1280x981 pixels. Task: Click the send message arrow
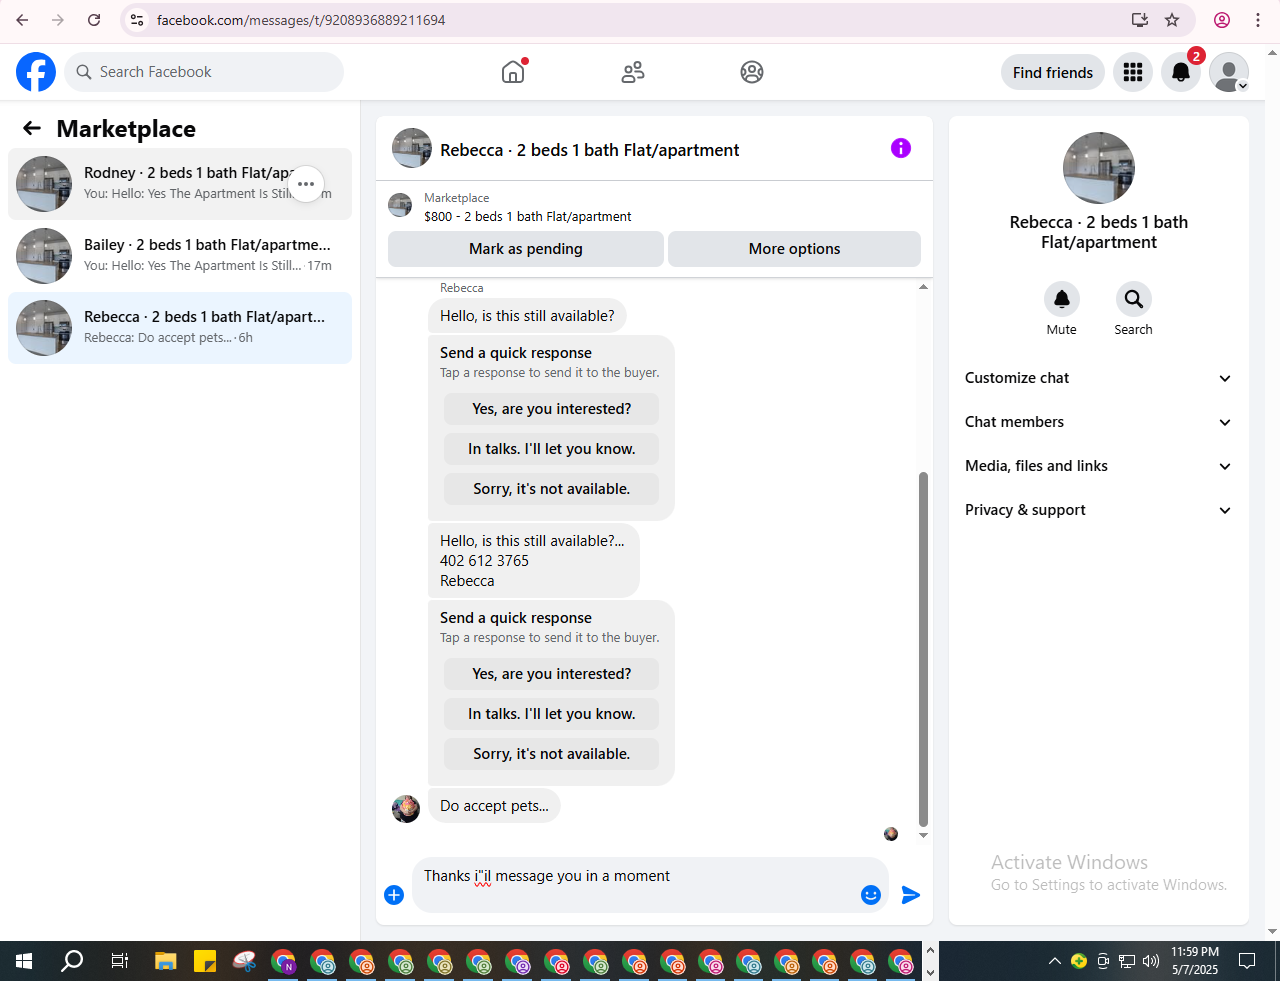point(911,895)
